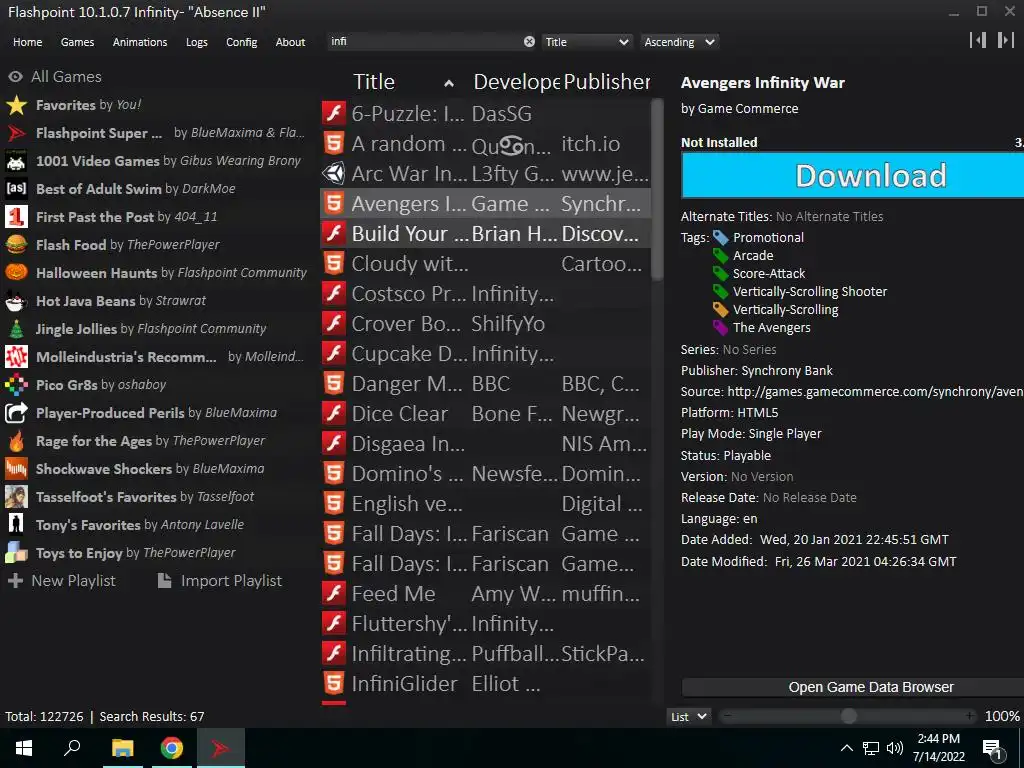Open the Games menu
This screenshot has width=1024, height=768.
point(77,42)
